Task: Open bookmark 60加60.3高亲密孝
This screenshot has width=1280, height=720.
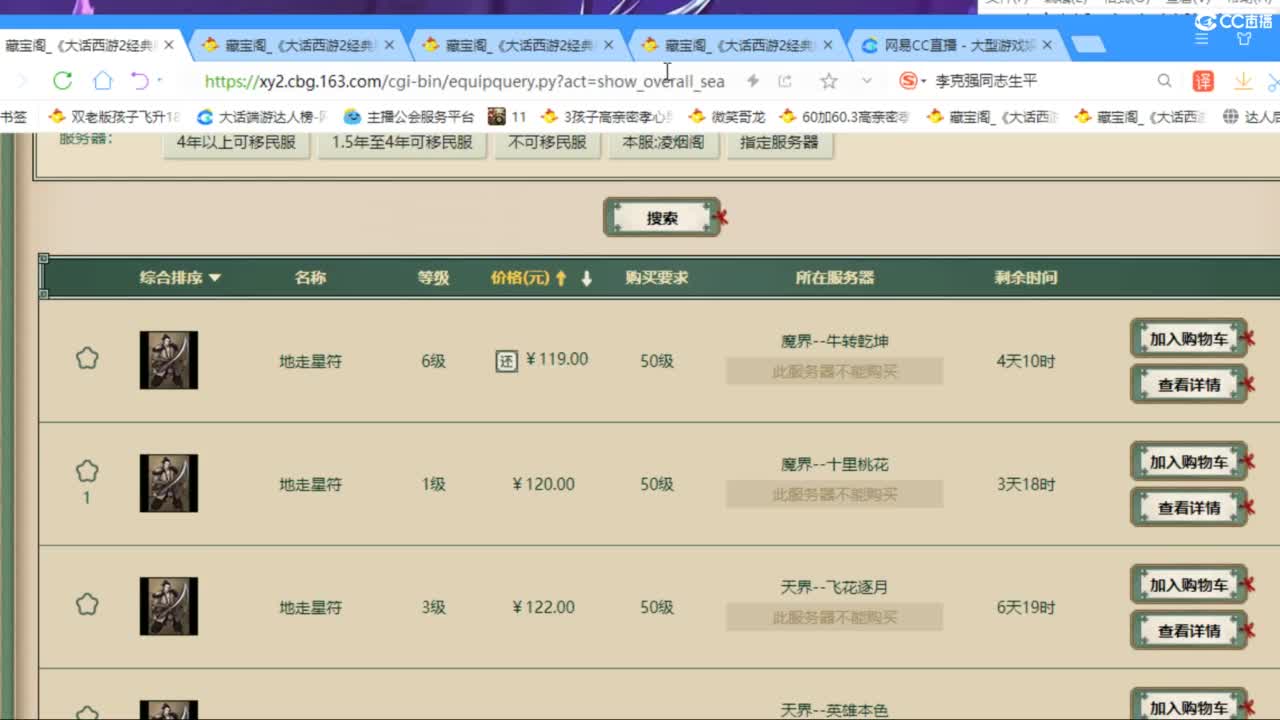Action: pos(844,117)
